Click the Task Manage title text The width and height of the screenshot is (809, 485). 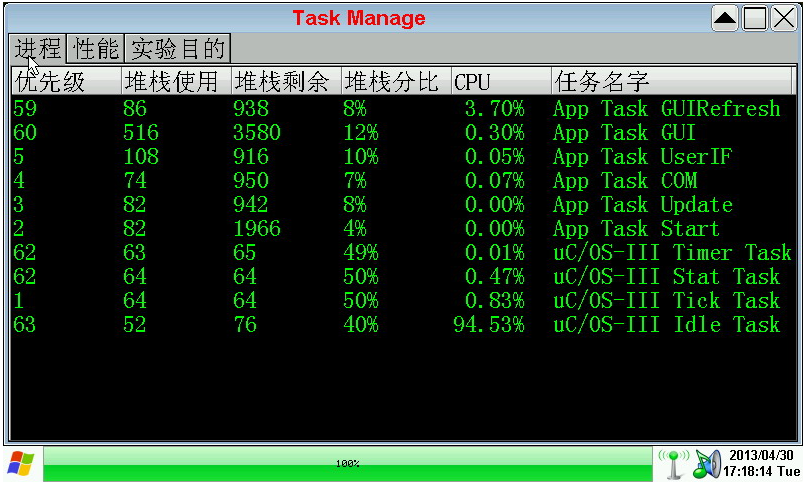(x=359, y=18)
